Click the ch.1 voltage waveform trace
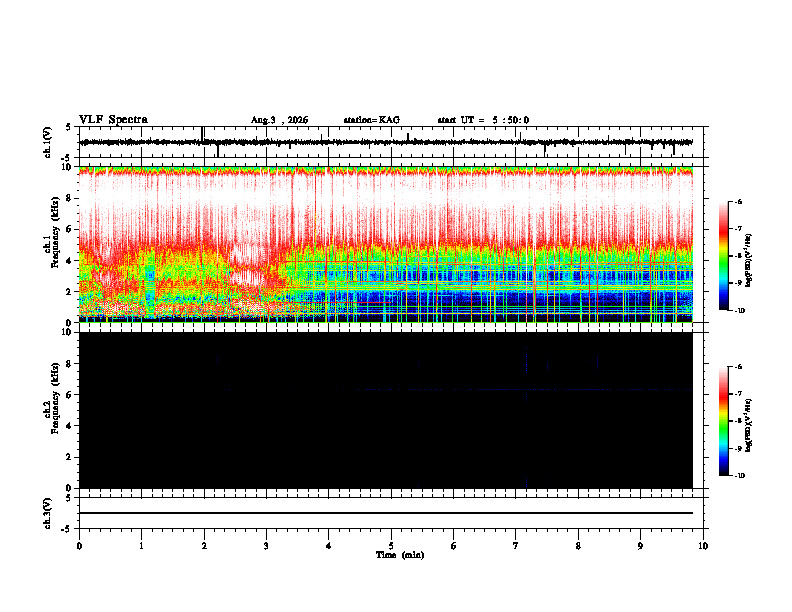Viewport: 792px width, 612px height. pos(386,142)
